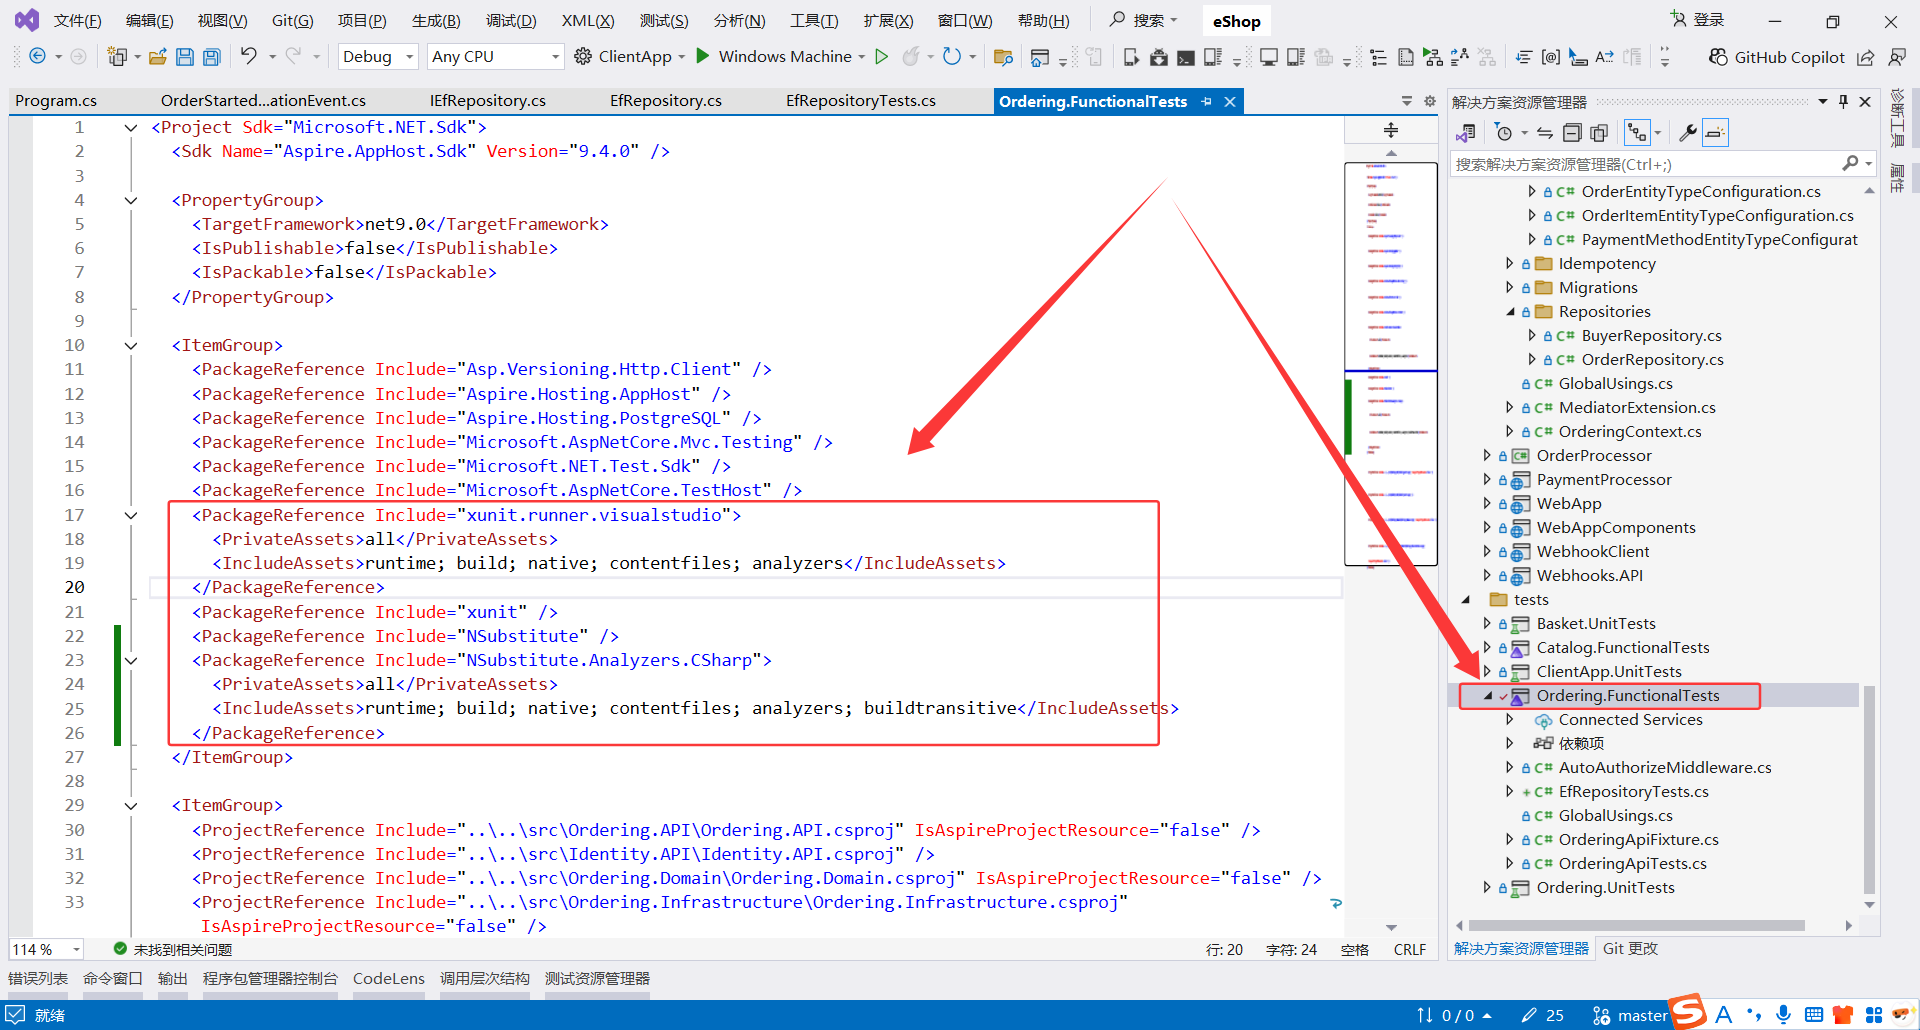
Task: Open the Git(G) menu
Action: (293, 21)
